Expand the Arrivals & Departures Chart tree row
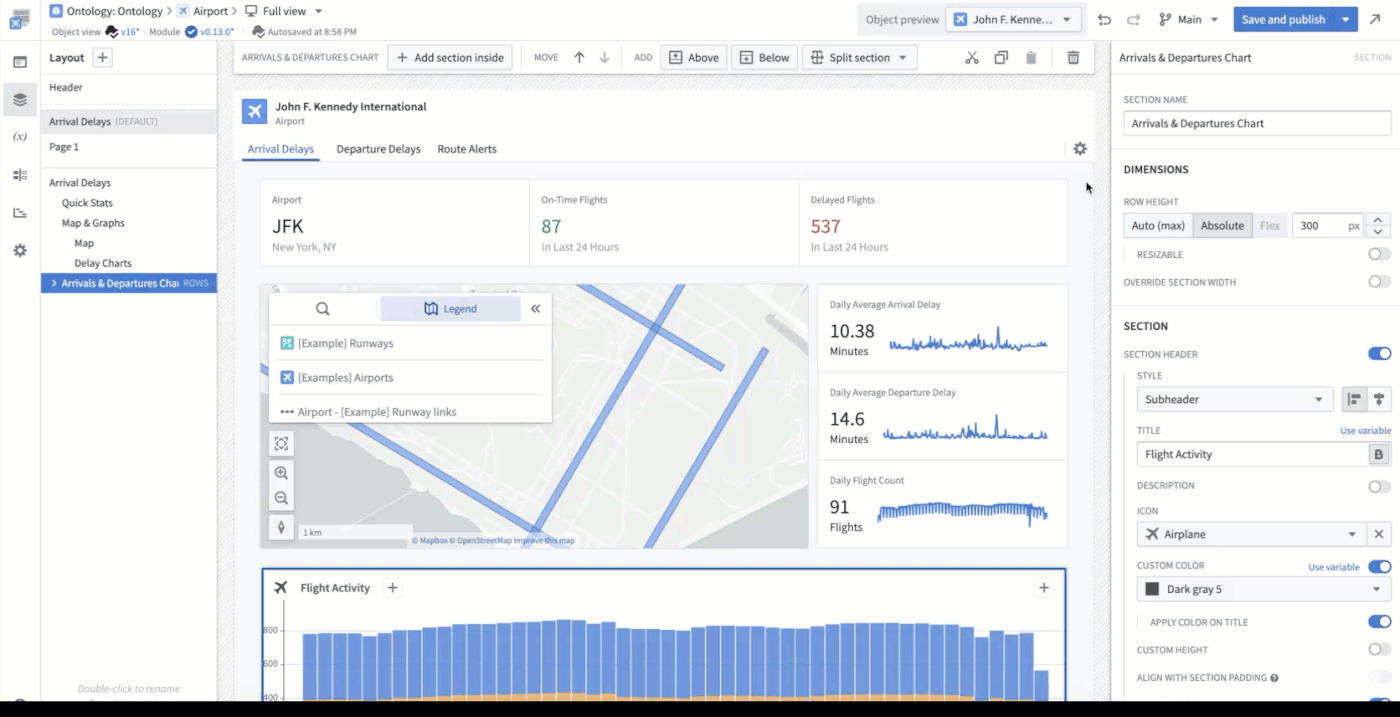Screen dimensions: 1400x717 click(x=54, y=284)
